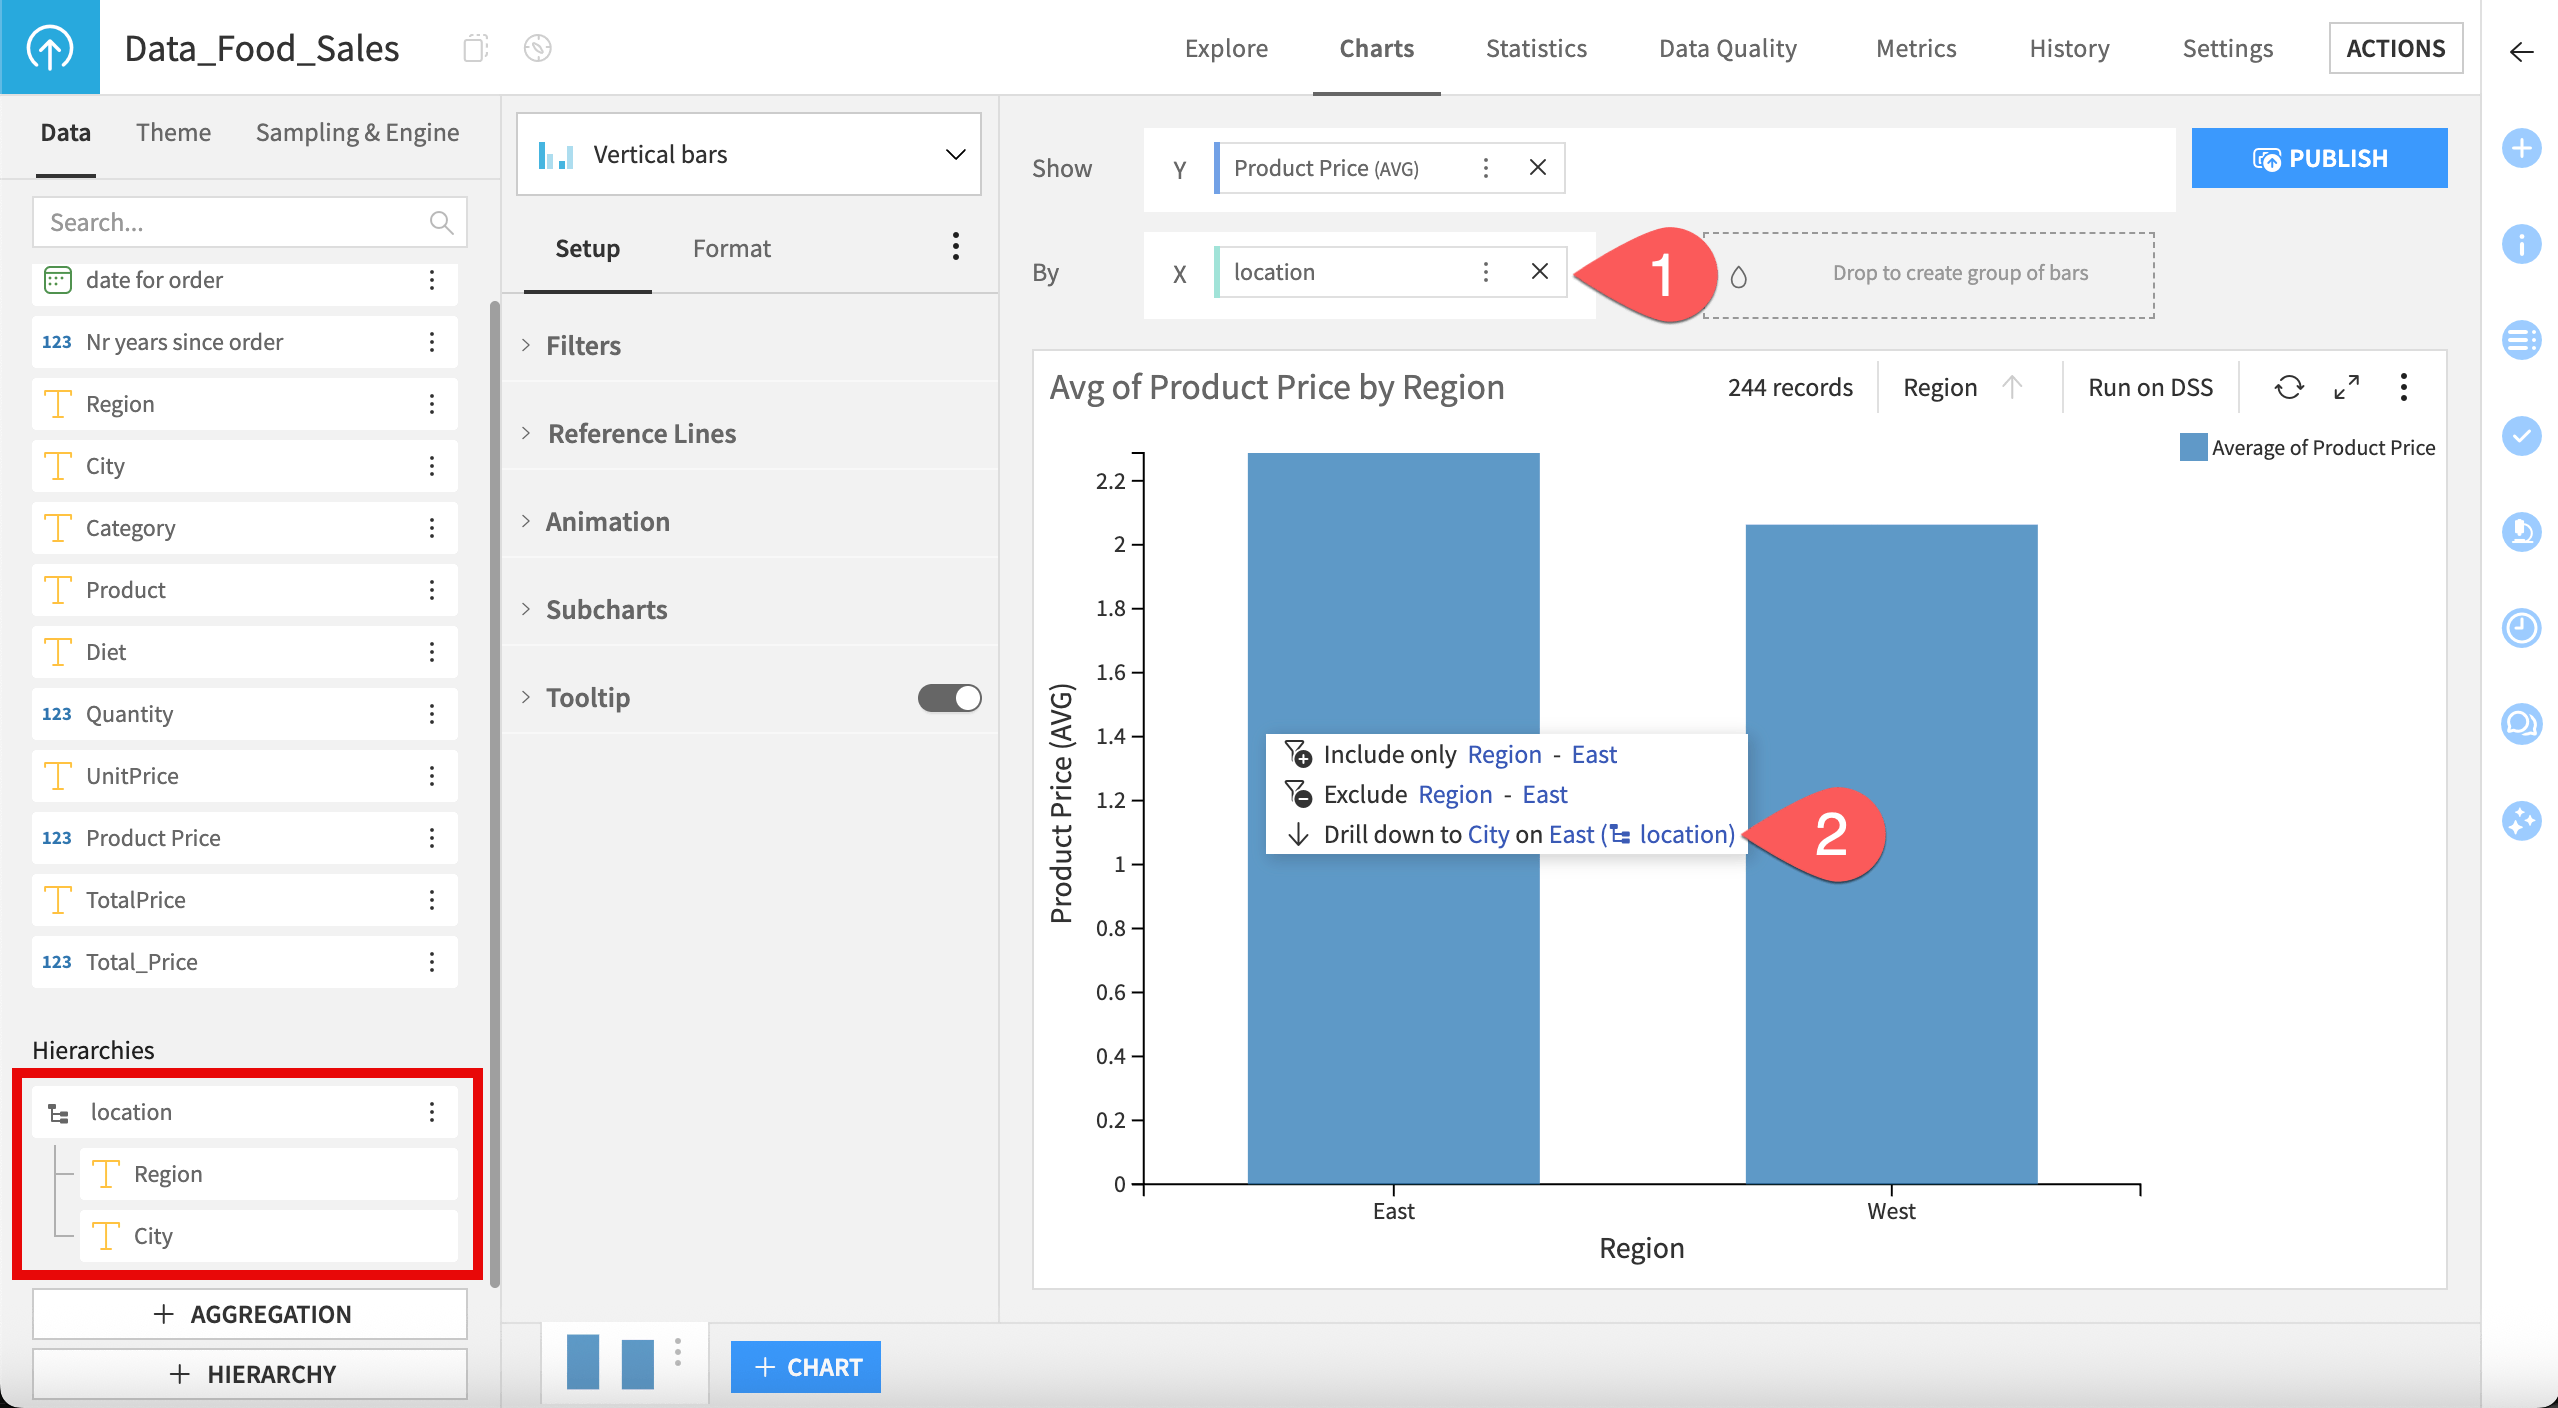Expand the Filters section
The width and height of the screenshot is (2558, 1408).
583,345
